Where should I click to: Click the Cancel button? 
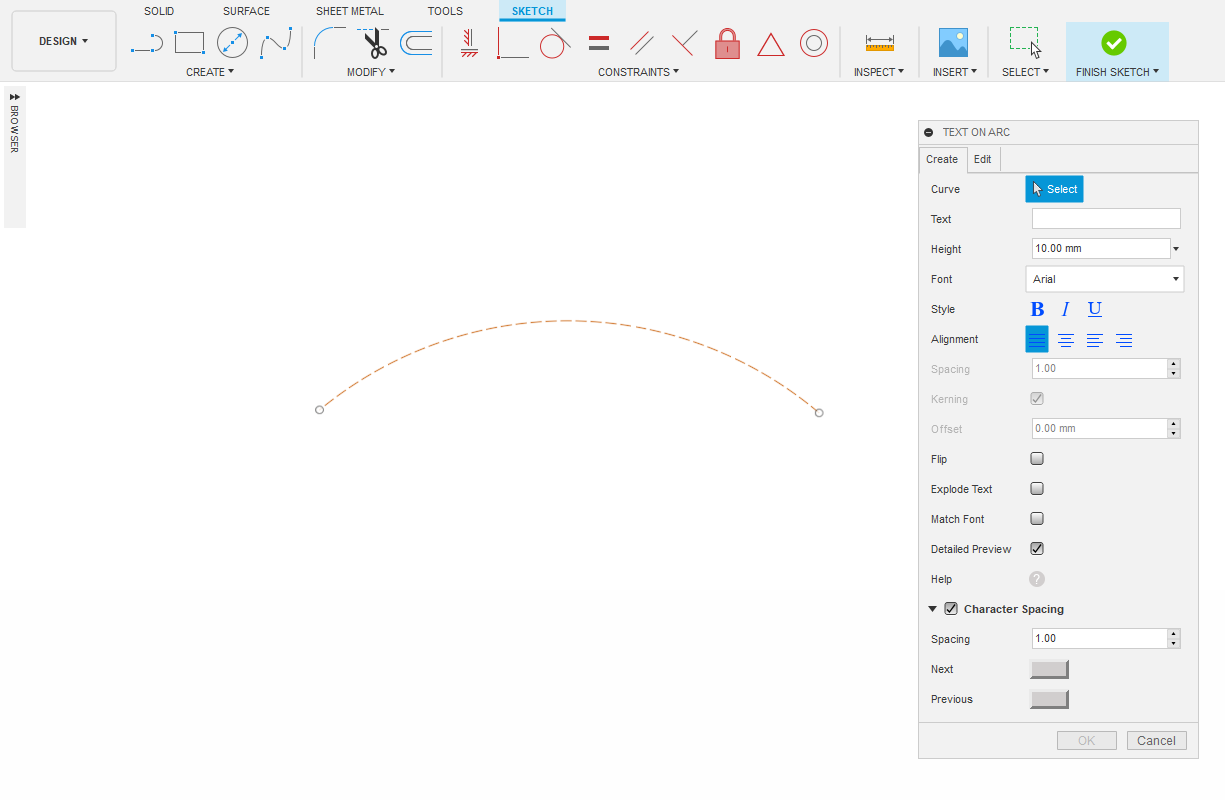[x=1156, y=741]
